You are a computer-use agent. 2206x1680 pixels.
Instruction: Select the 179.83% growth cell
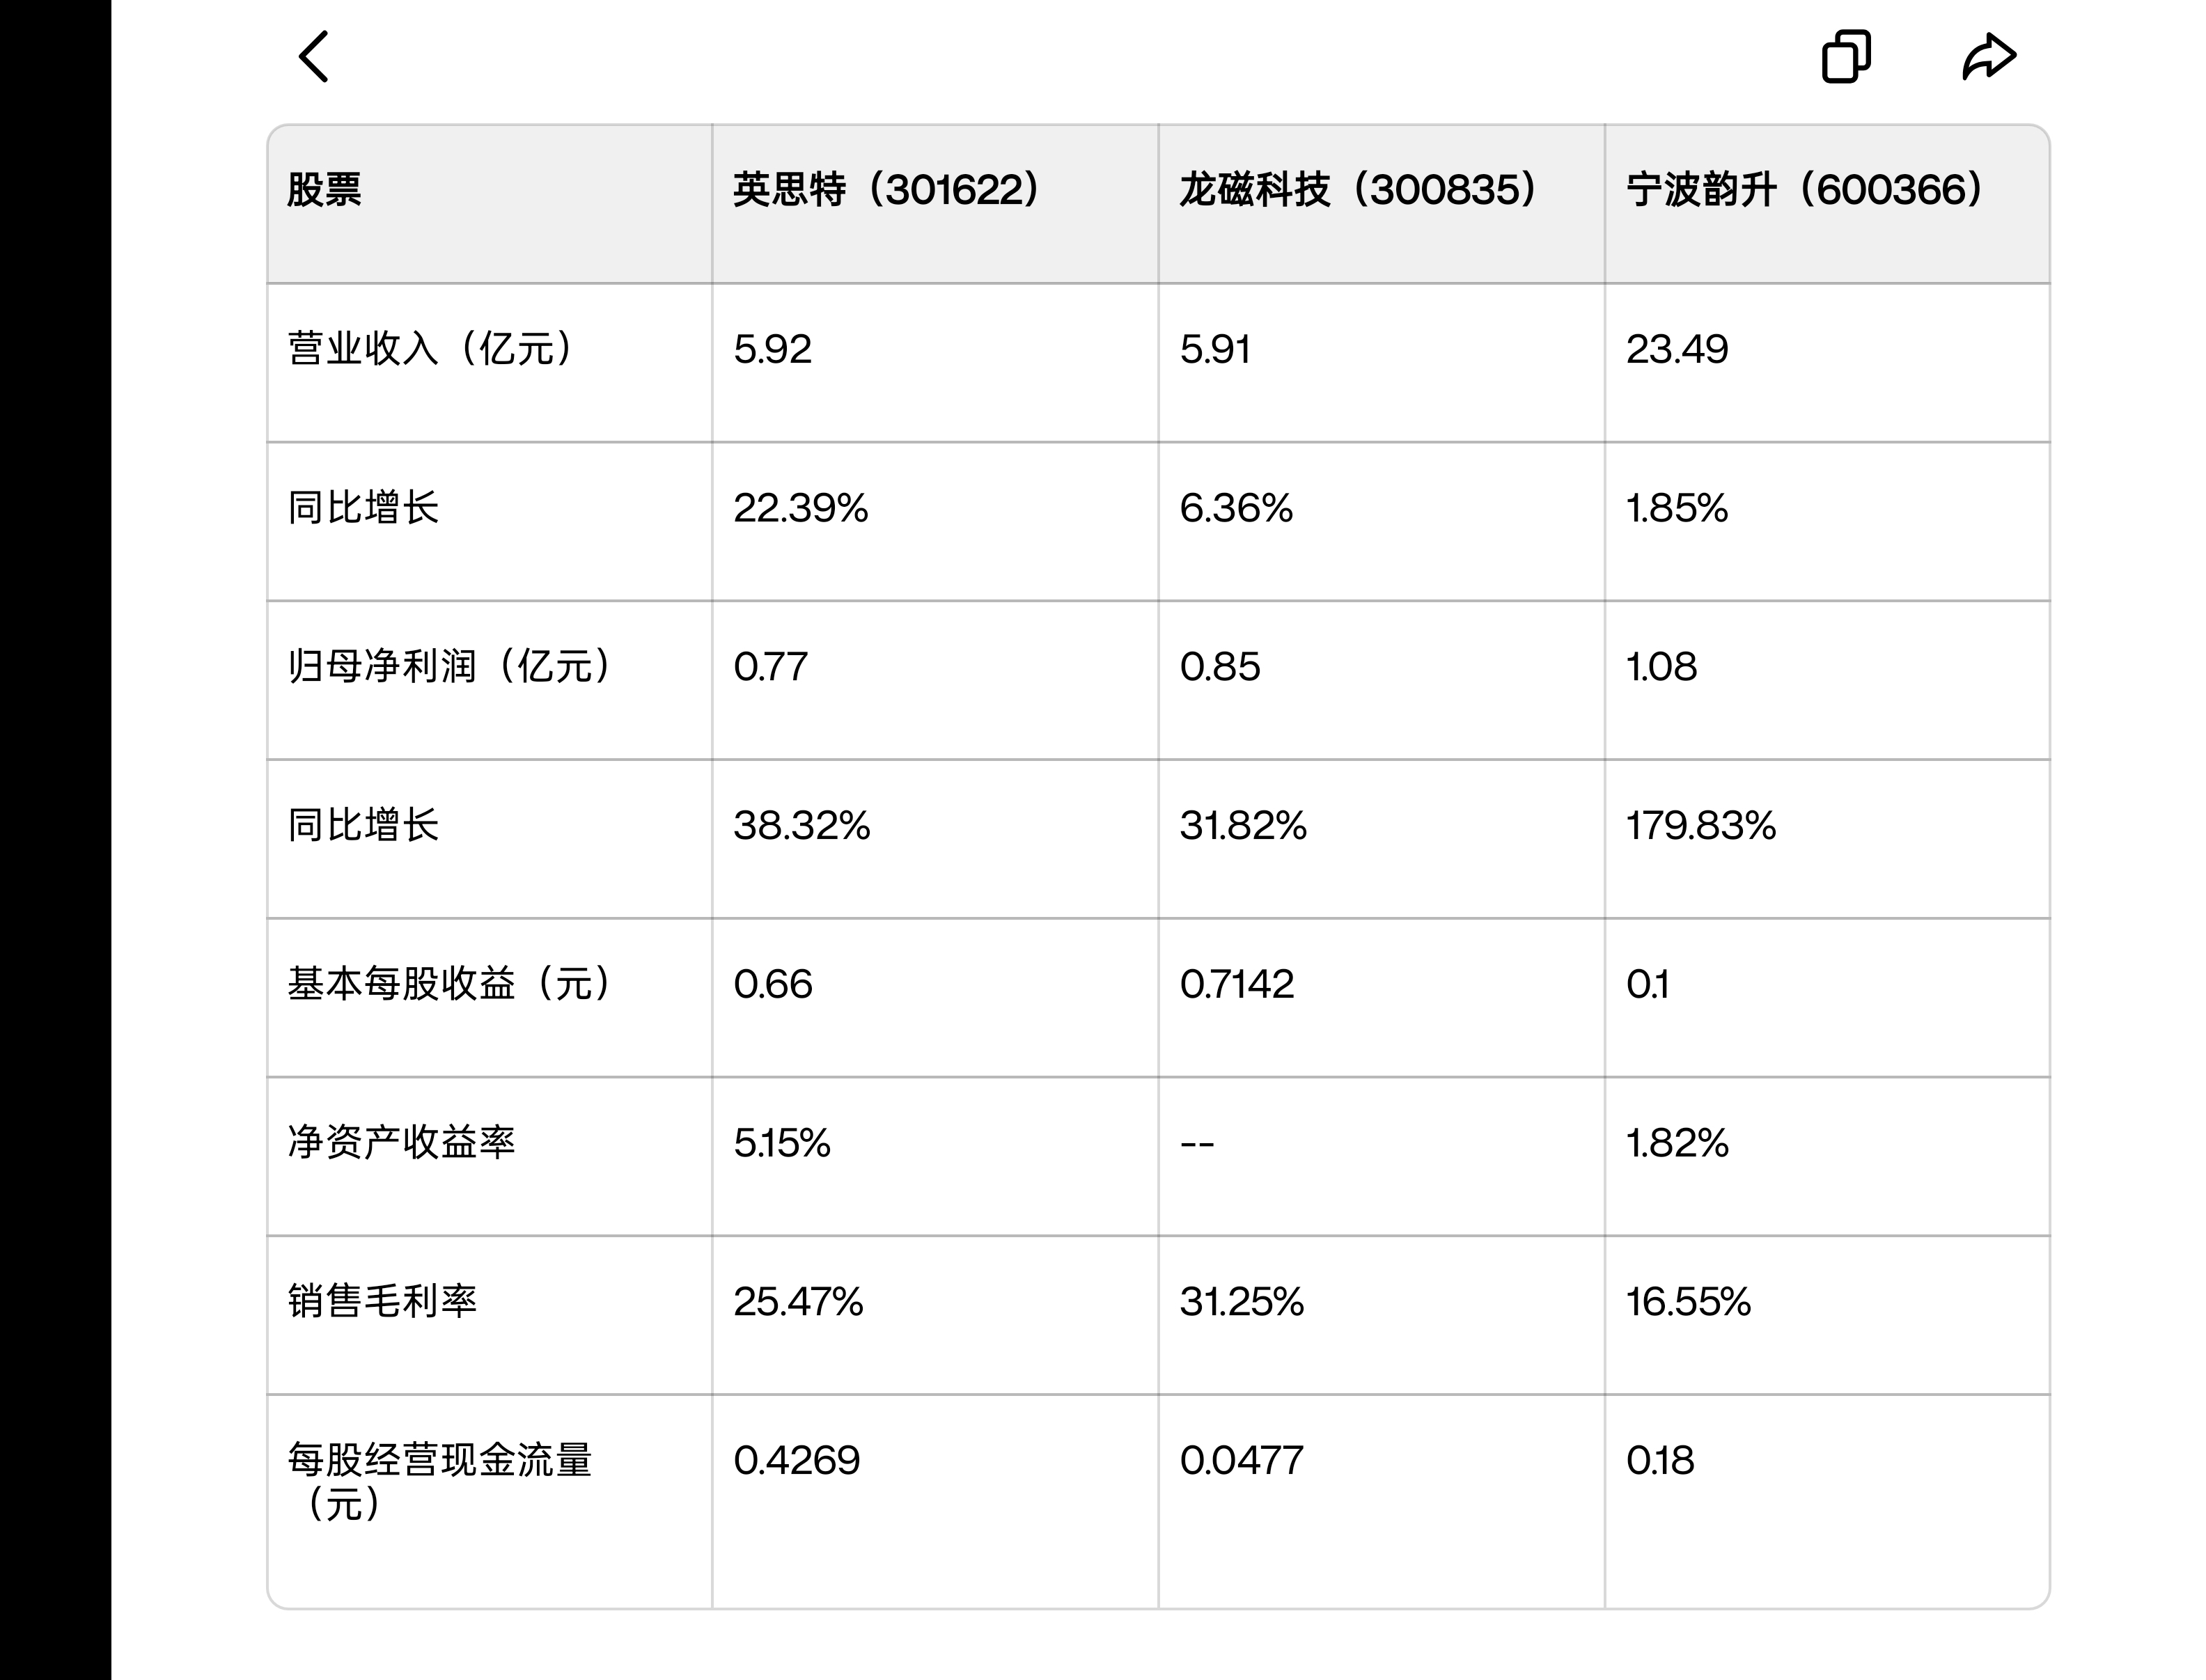1701,825
